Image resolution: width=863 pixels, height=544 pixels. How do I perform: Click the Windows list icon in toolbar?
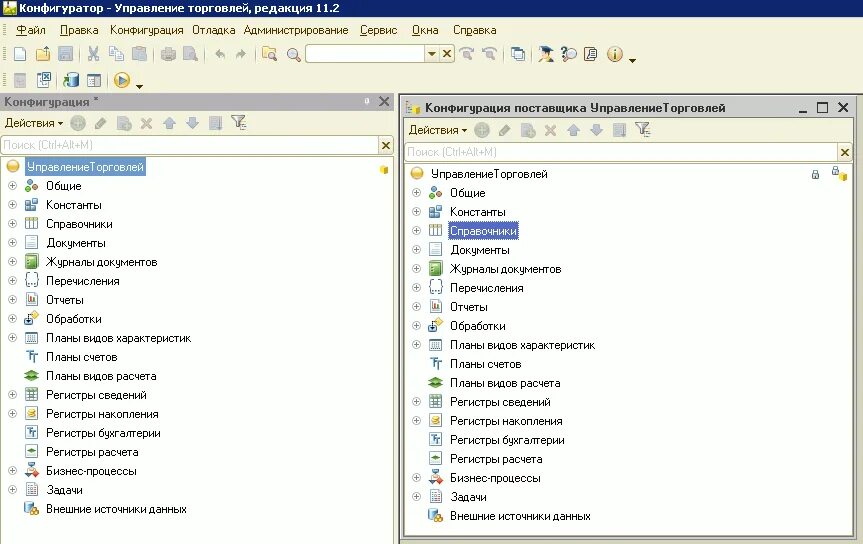[x=518, y=54]
